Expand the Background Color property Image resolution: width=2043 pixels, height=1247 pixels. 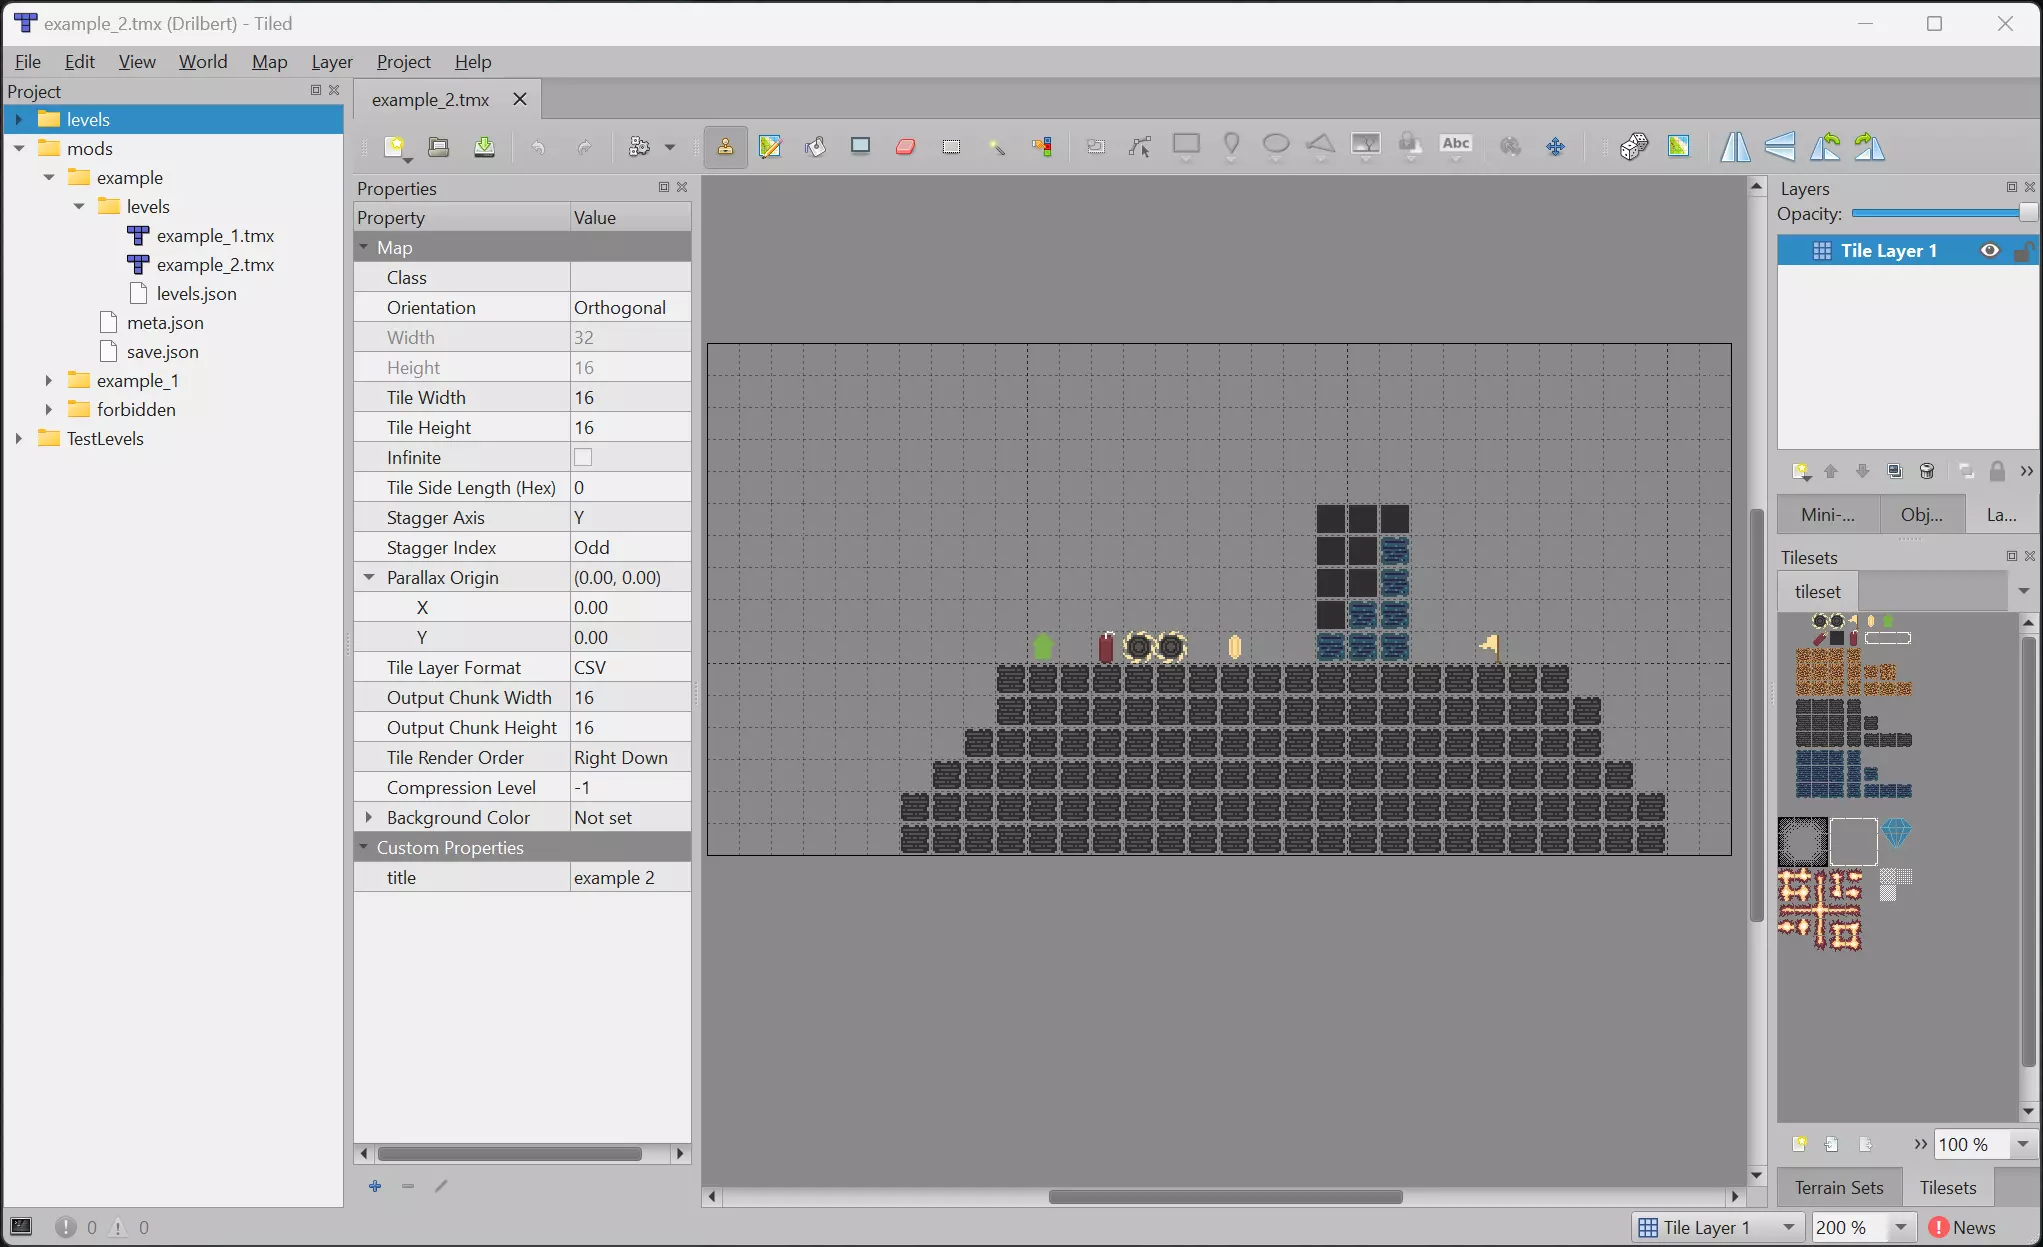click(369, 817)
